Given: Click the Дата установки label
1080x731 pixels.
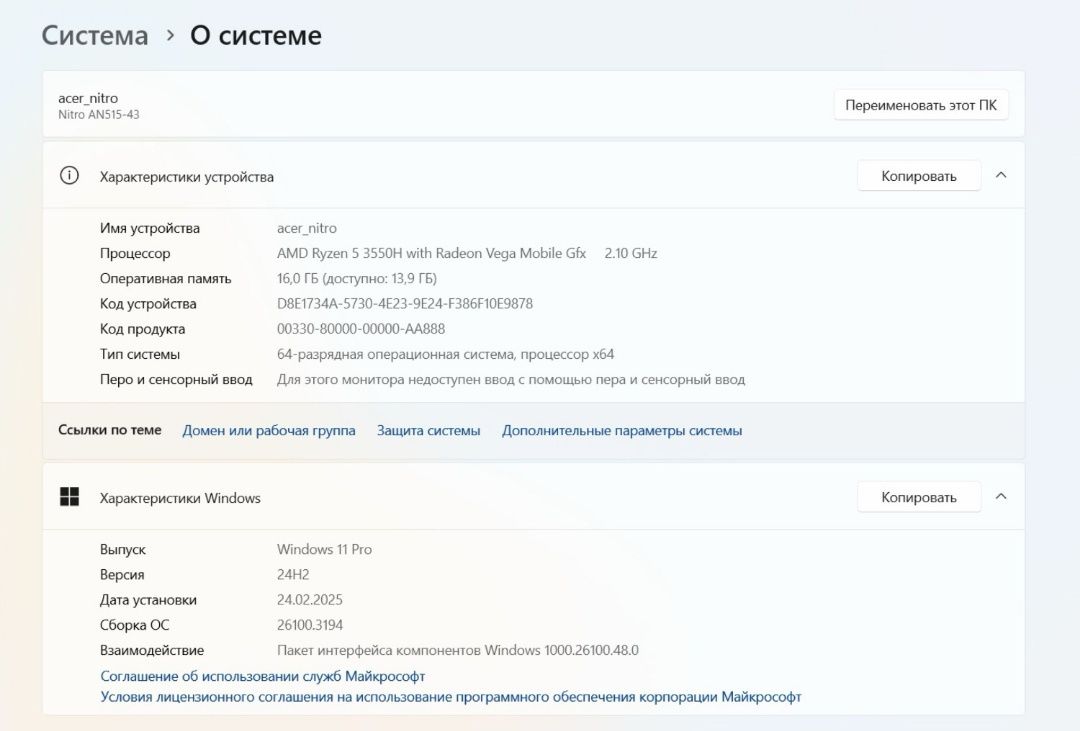Looking at the screenshot, I should [148, 599].
